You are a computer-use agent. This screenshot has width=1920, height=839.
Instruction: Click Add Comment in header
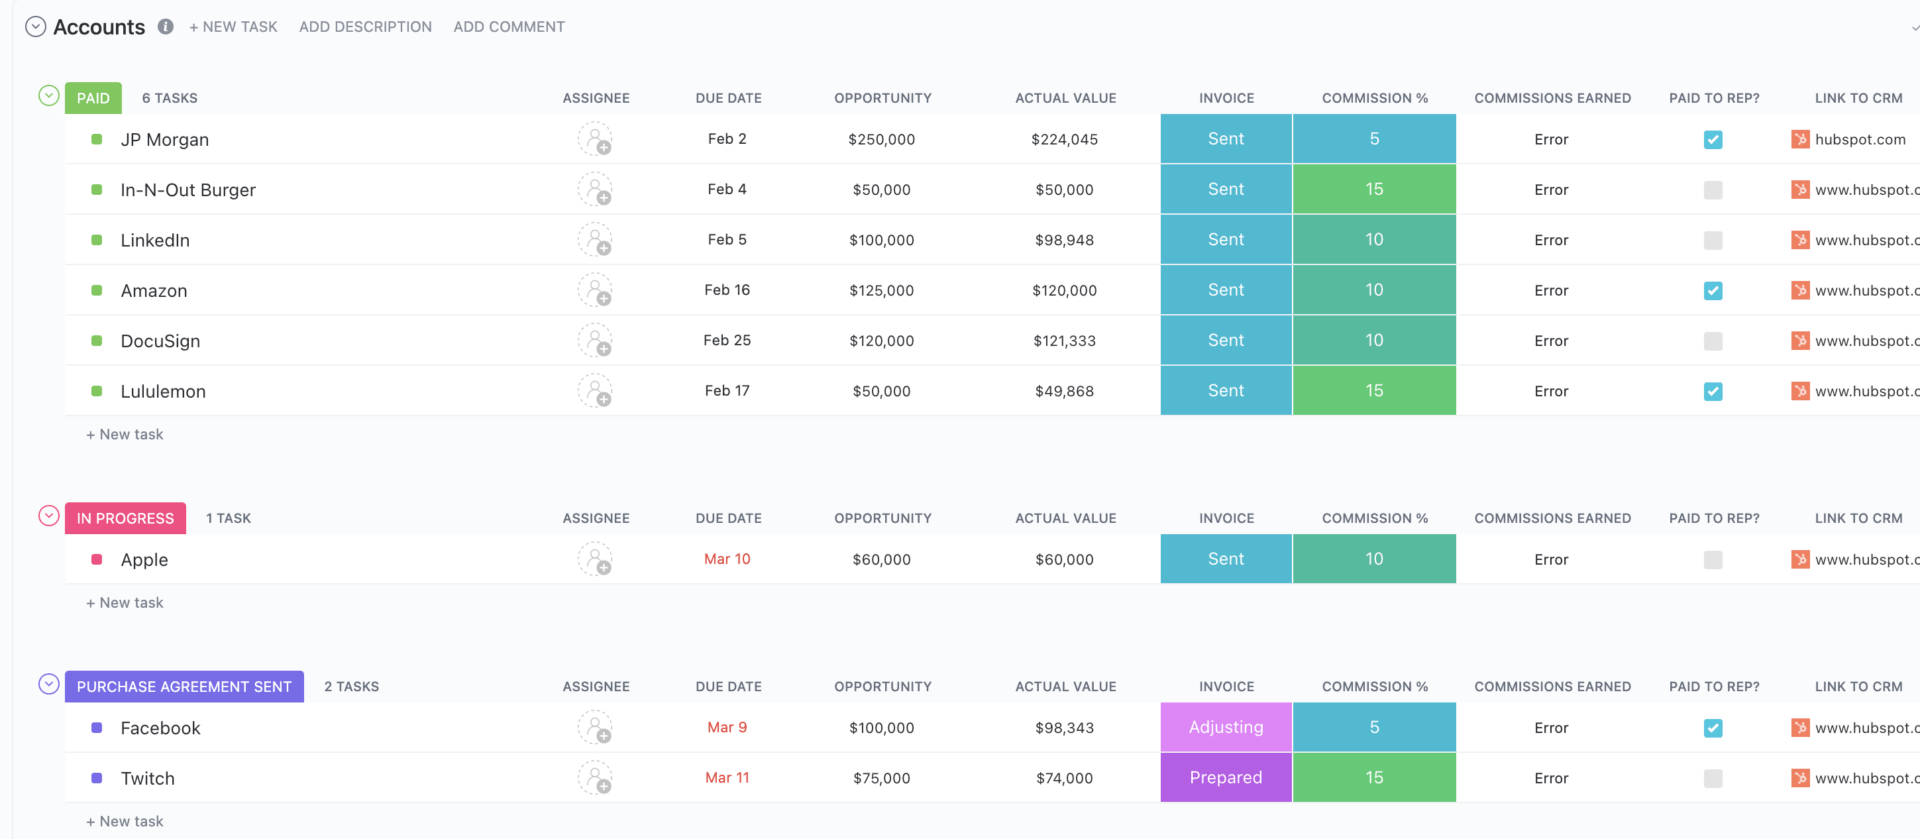click(509, 27)
